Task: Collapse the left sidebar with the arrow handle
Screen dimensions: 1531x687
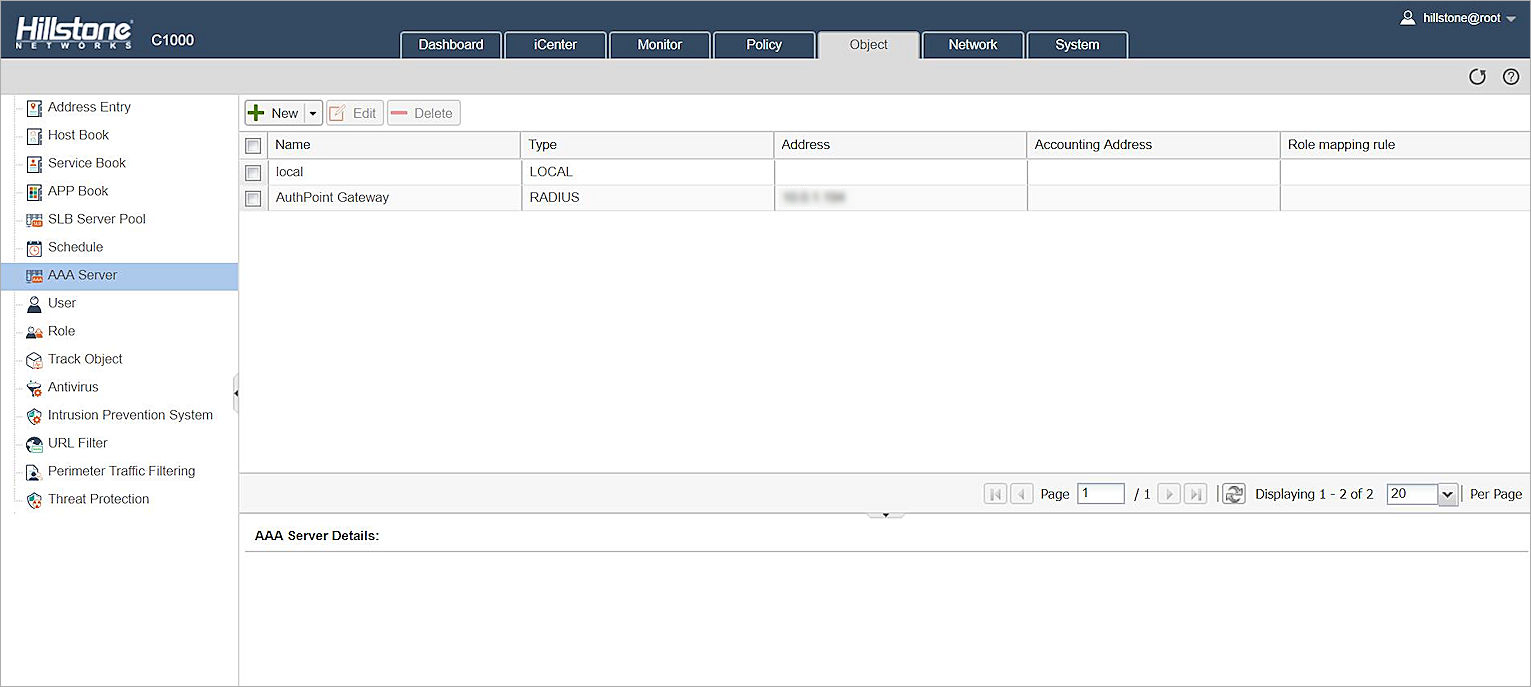Action: (x=238, y=393)
